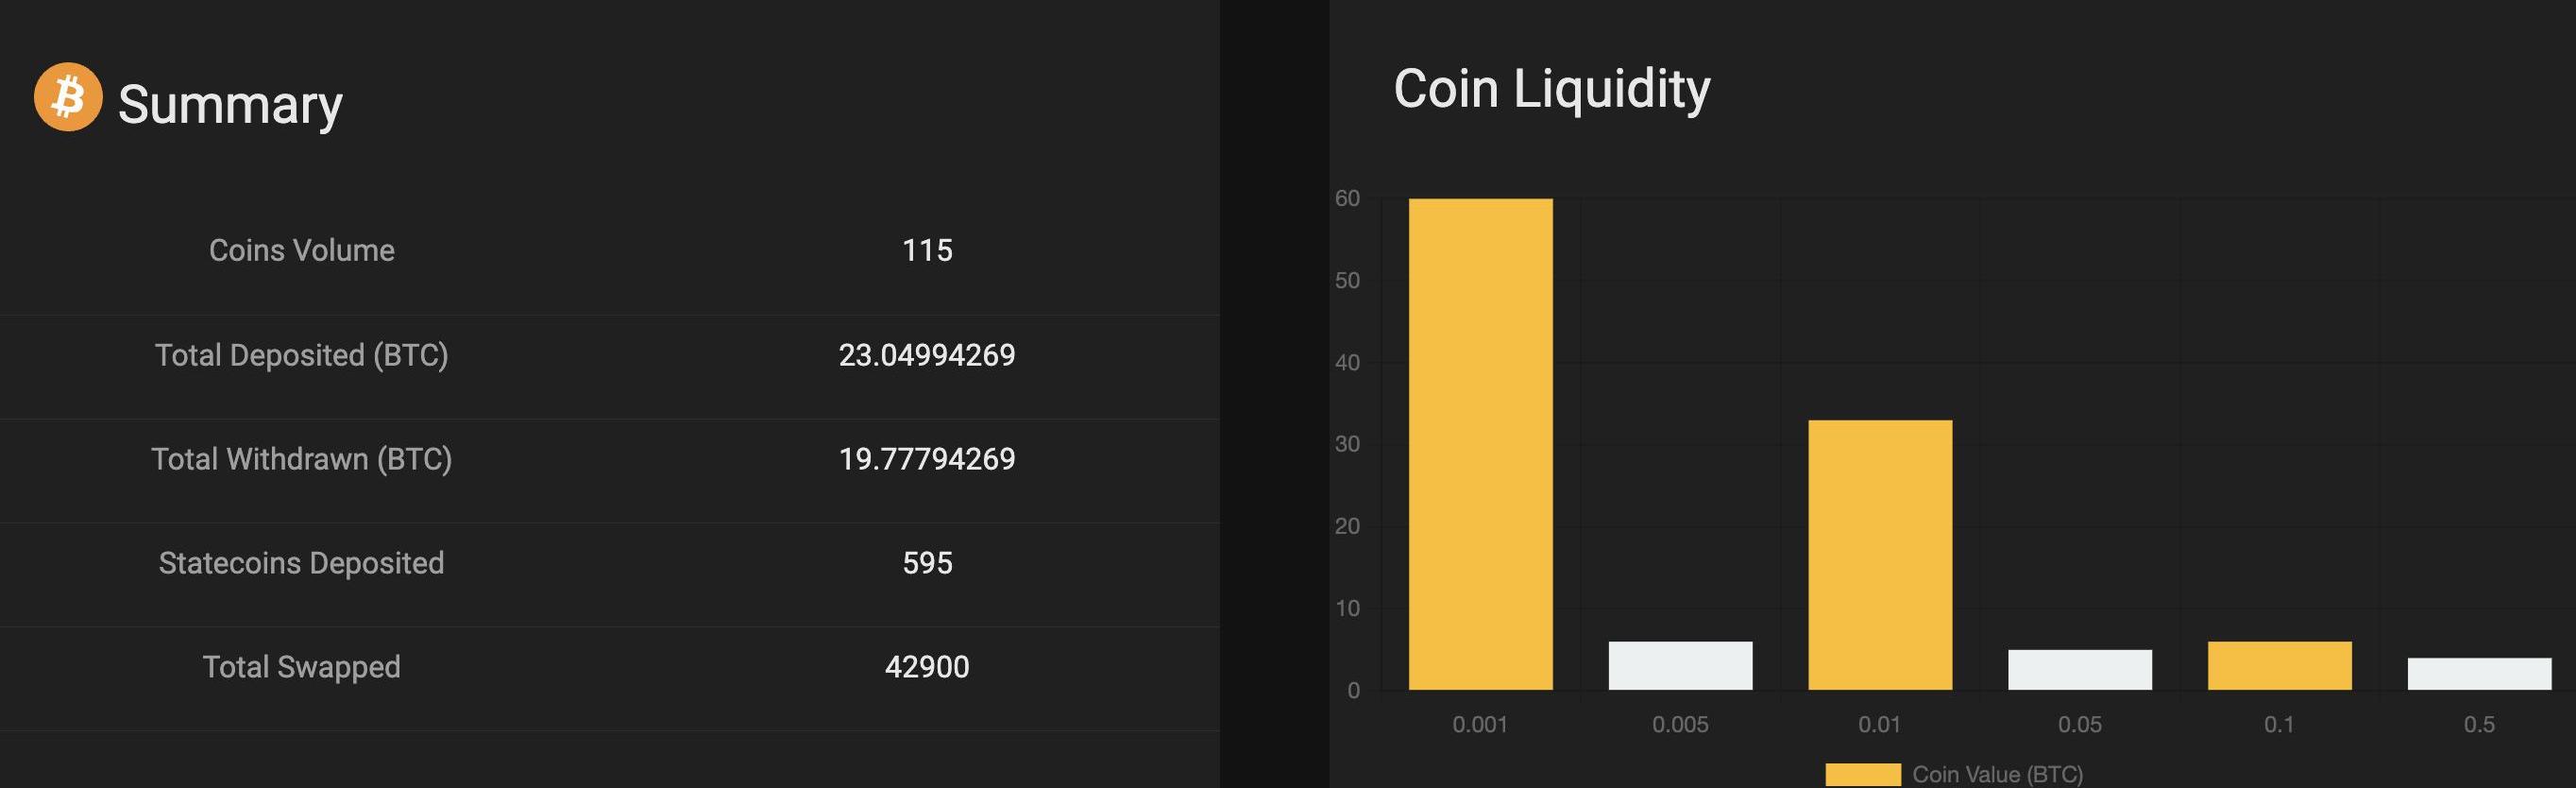Image resolution: width=2576 pixels, height=788 pixels.
Task: Click the white bar for 0.005 BTC
Action: [1680, 665]
